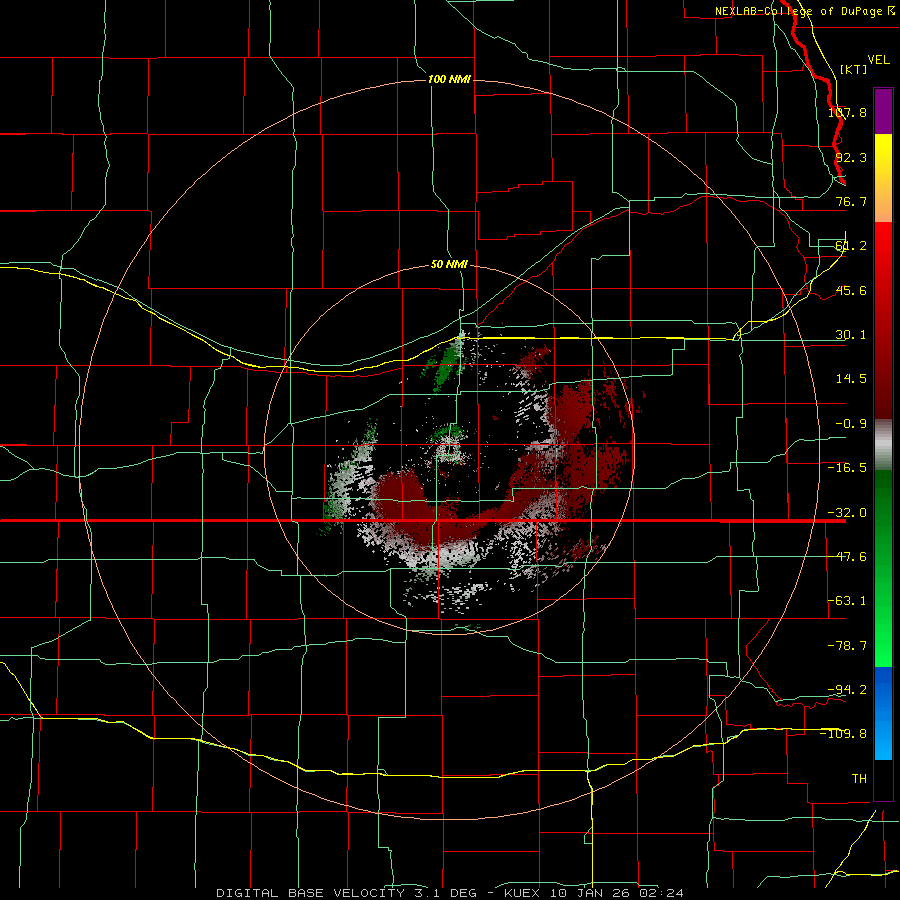Viewport: 900px width, 900px height.
Task: Pick the blue segment of color bar
Action: click(x=883, y=713)
